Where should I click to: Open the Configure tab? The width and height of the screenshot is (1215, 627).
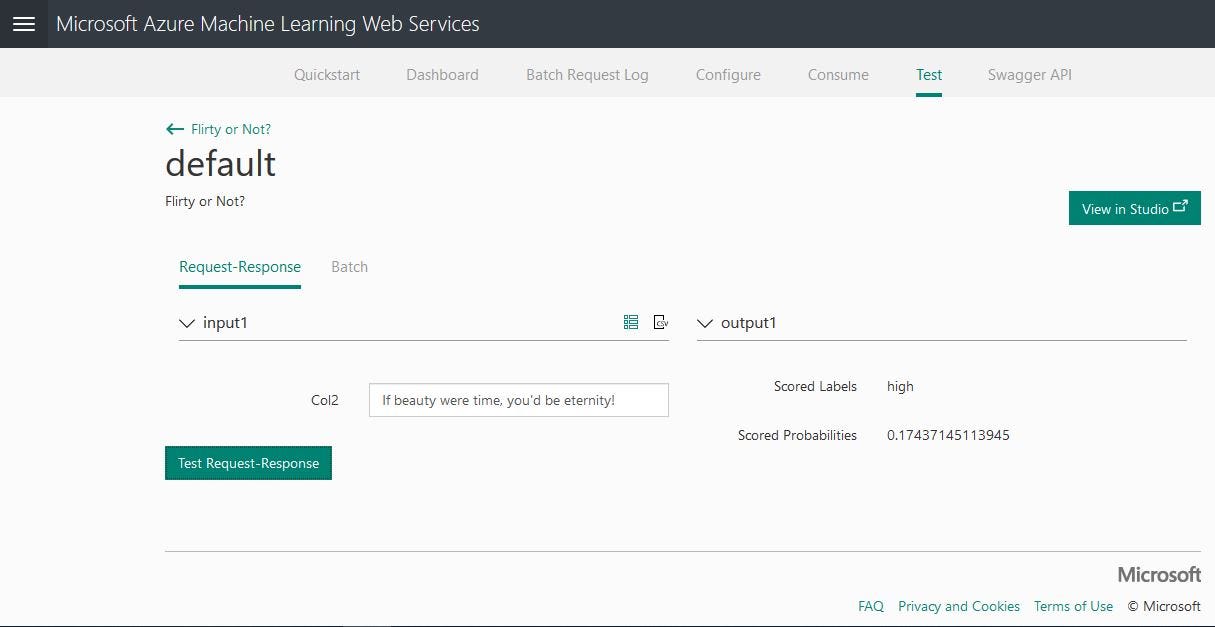click(x=728, y=75)
